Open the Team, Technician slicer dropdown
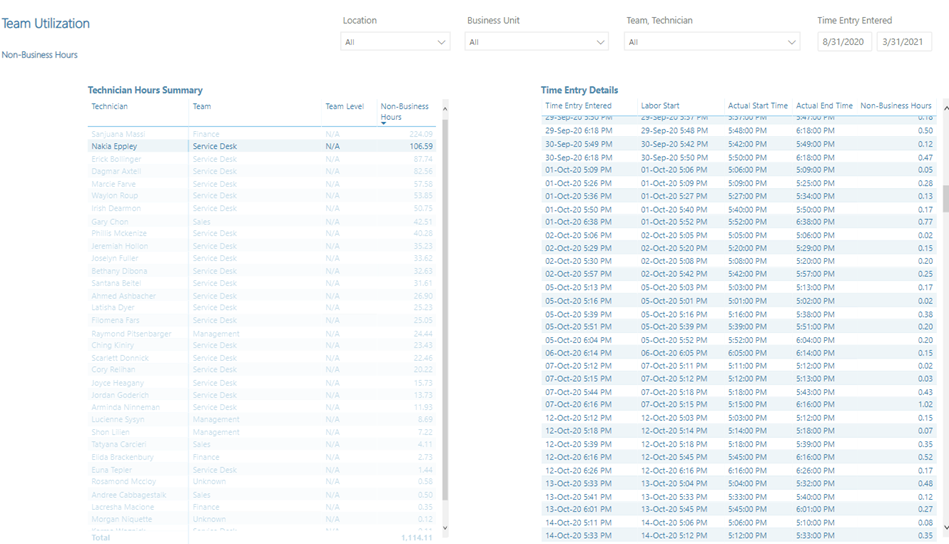This screenshot has width=949, height=544. click(x=711, y=42)
